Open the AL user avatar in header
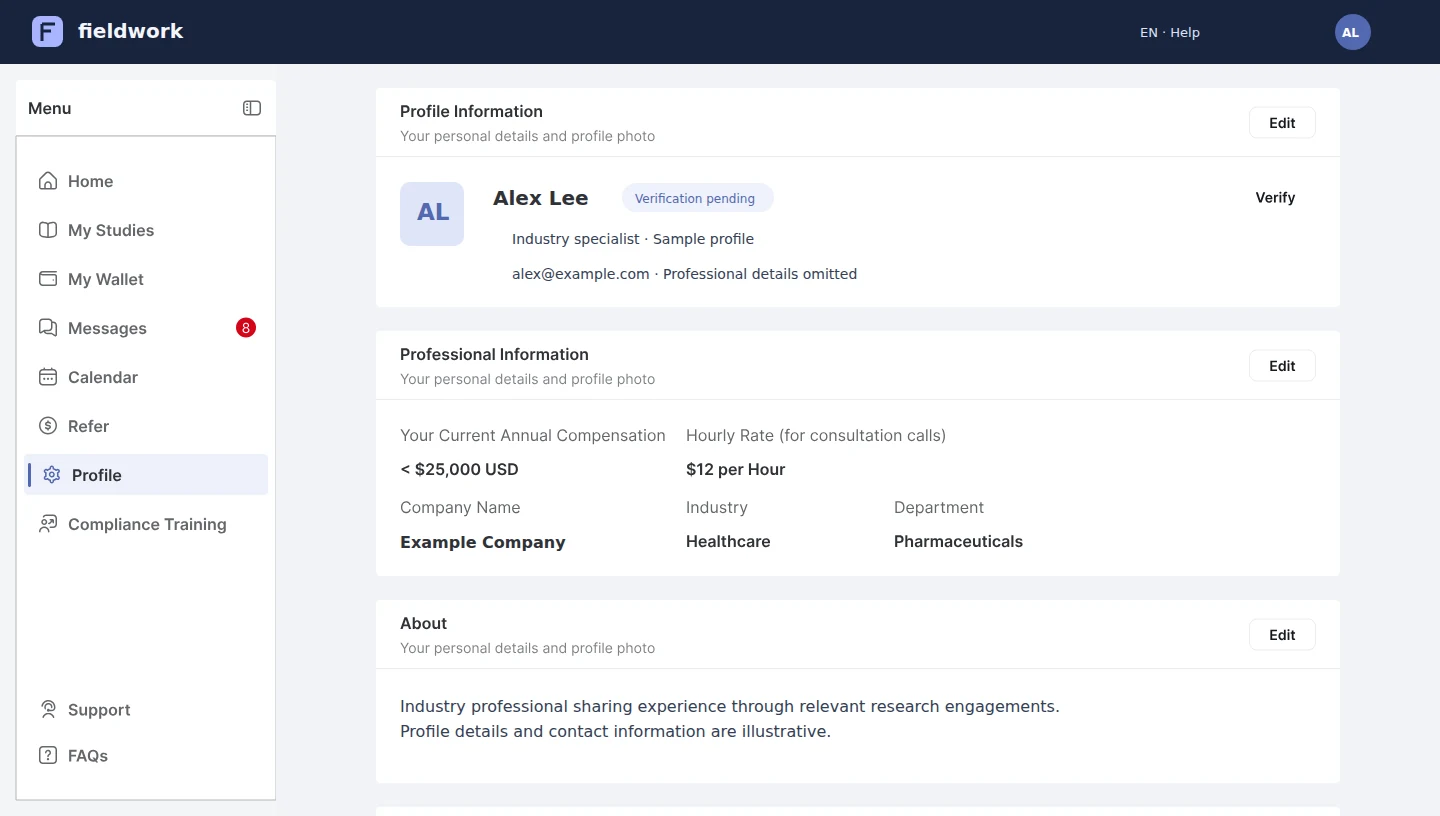This screenshot has height=816, width=1440. click(x=1352, y=32)
